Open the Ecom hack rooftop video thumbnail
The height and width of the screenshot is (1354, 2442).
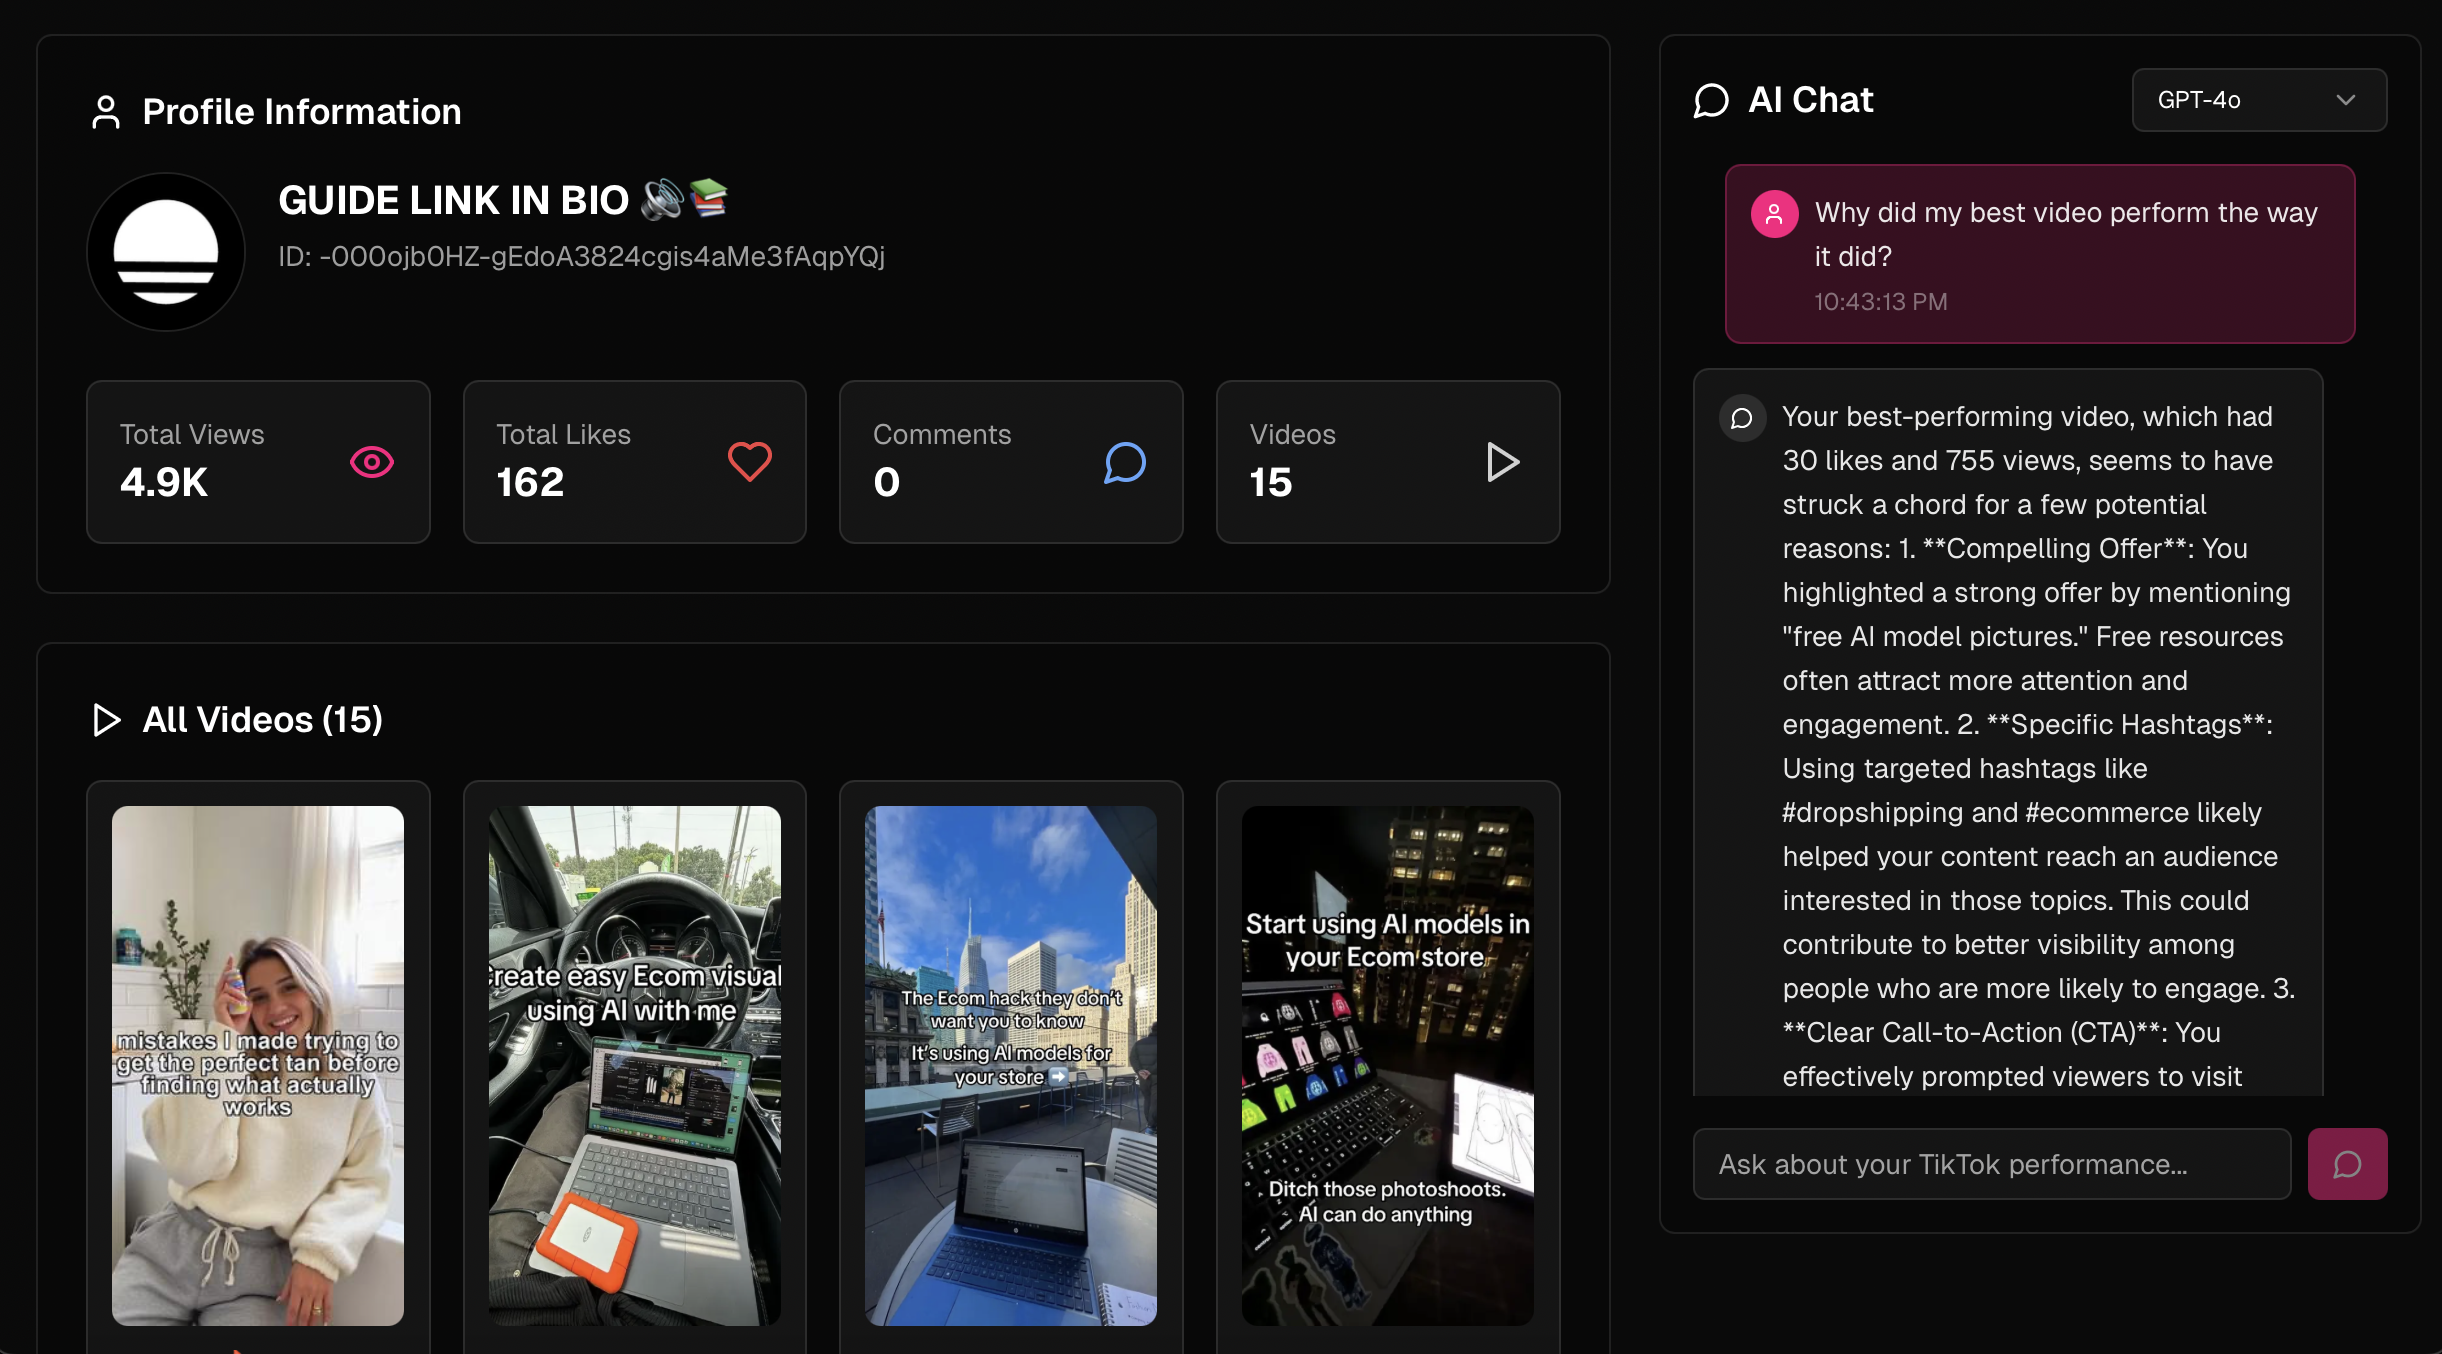coord(1010,1065)
